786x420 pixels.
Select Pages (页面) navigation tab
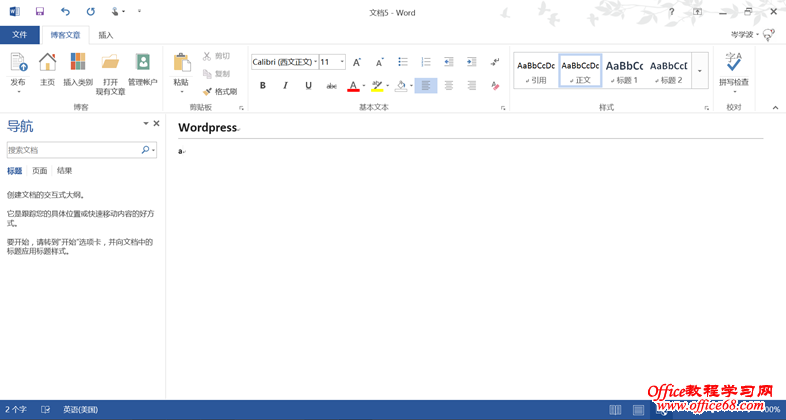click(x=40, y=171)
